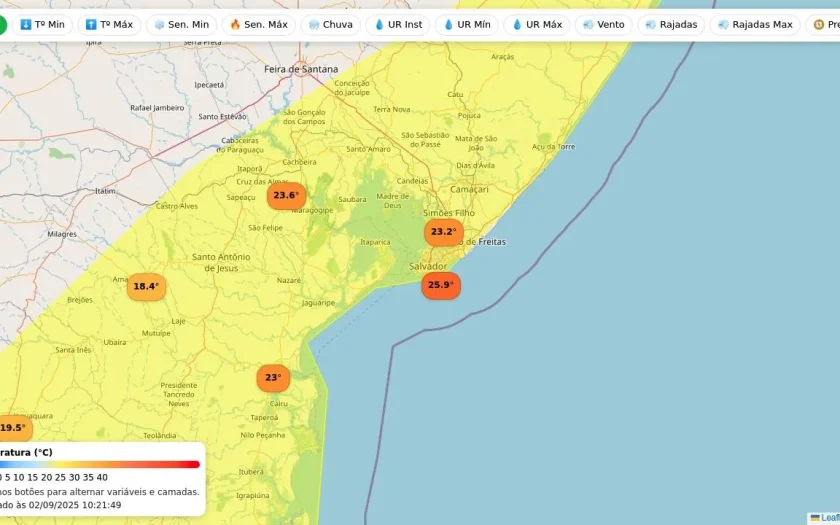Click the droplet icon on UR Máx
The image size is (840, 525).
point(517,25)
